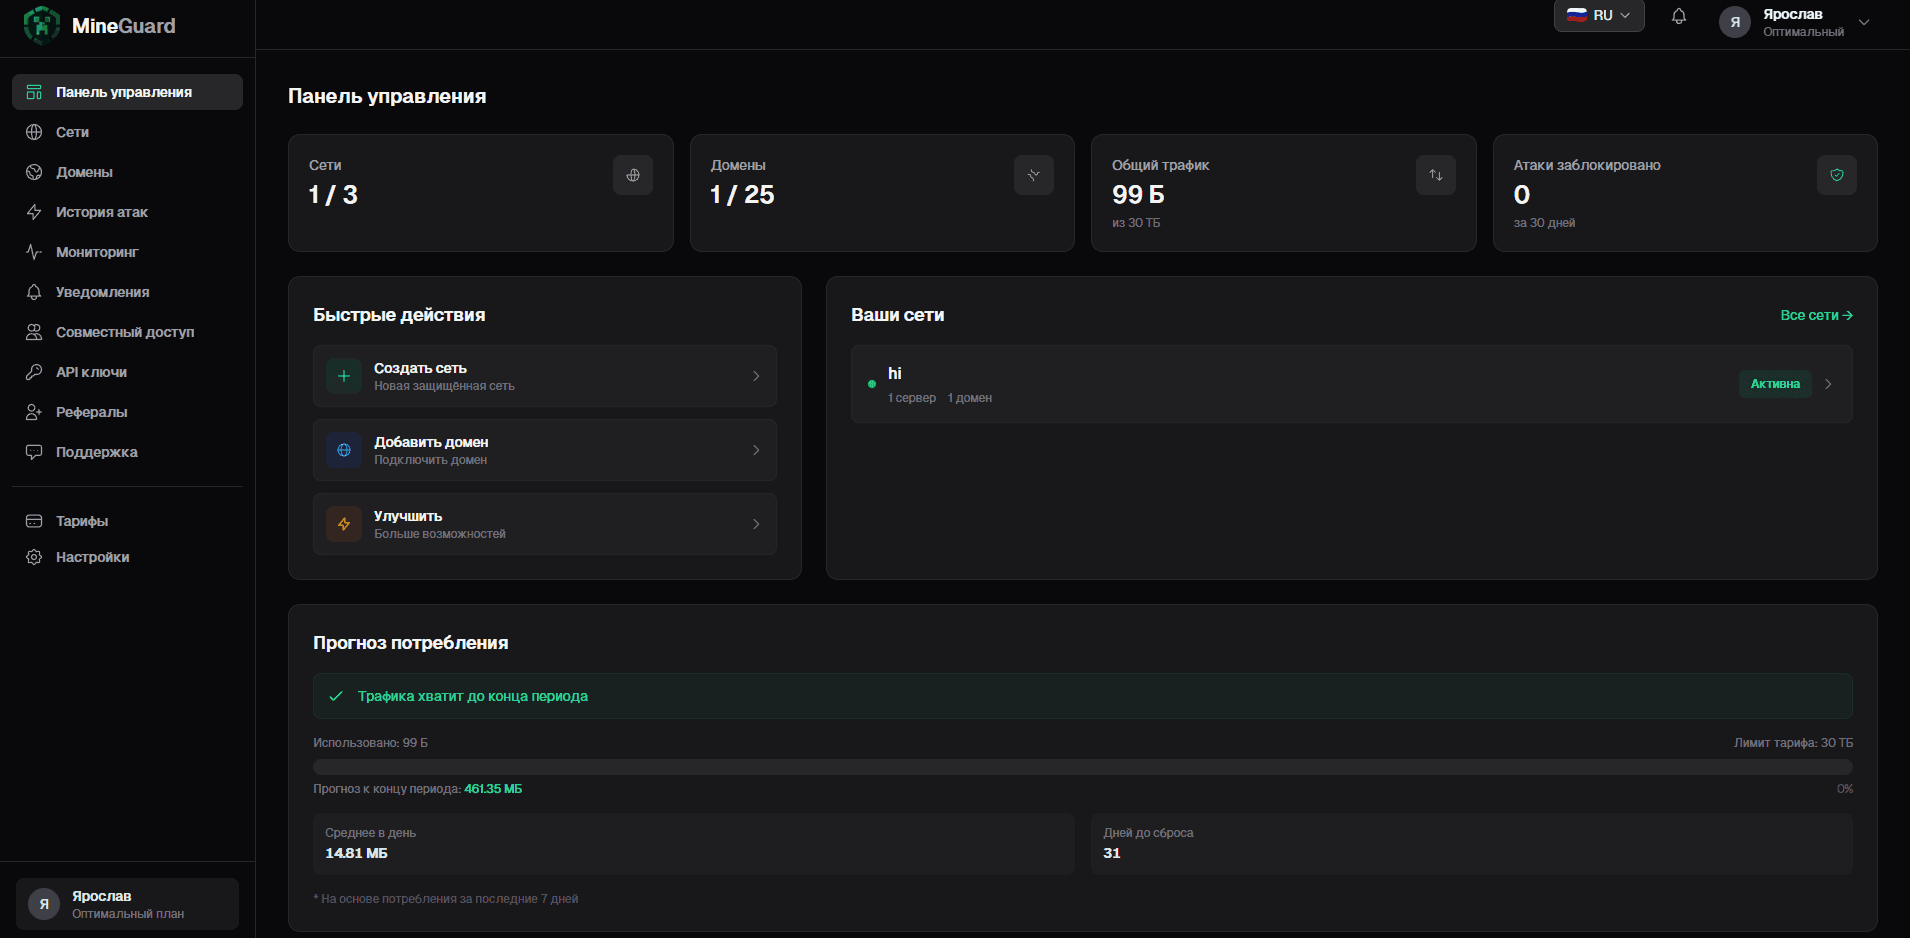Screen dimensions: 1910x938
Task: Open the RU language dropdown
Action: pos(1599,15)
